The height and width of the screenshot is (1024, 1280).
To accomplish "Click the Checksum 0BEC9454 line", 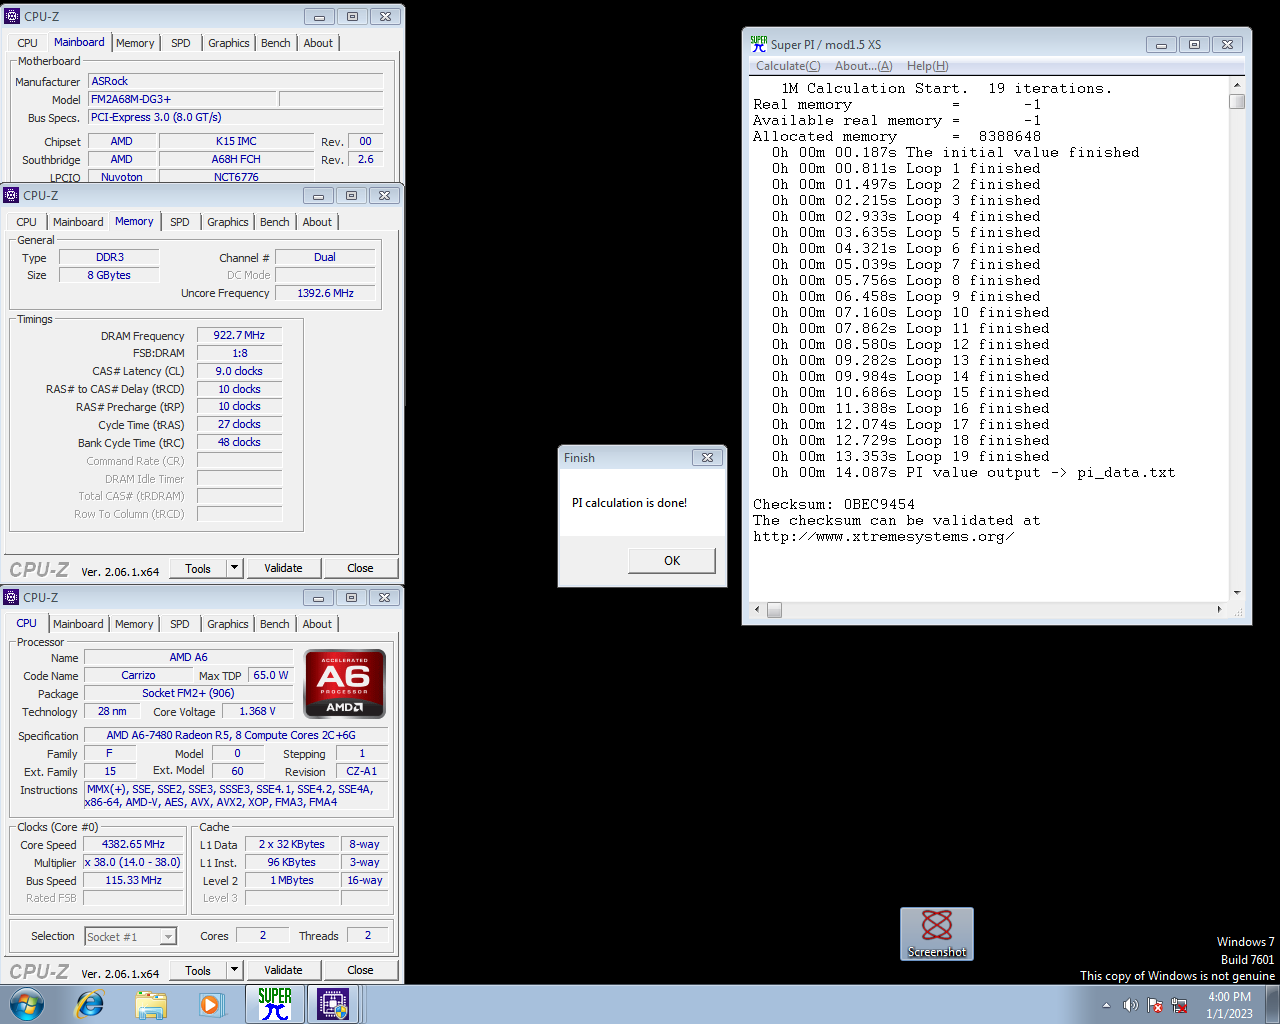I will pos(834,505).
